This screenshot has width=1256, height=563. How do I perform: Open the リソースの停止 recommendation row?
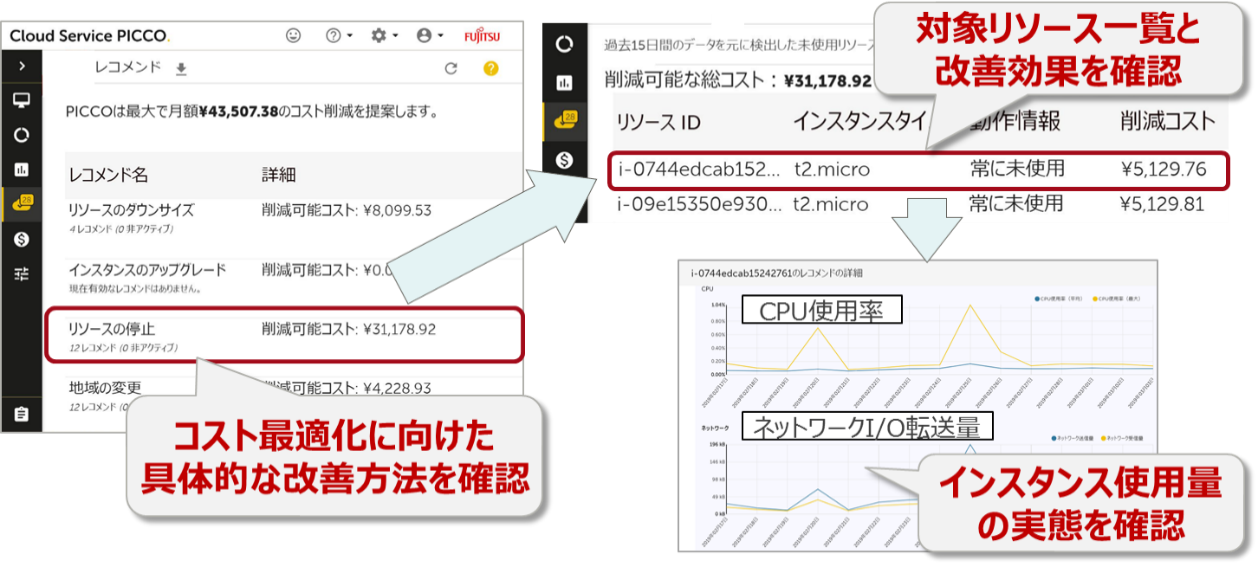point(285,335)
